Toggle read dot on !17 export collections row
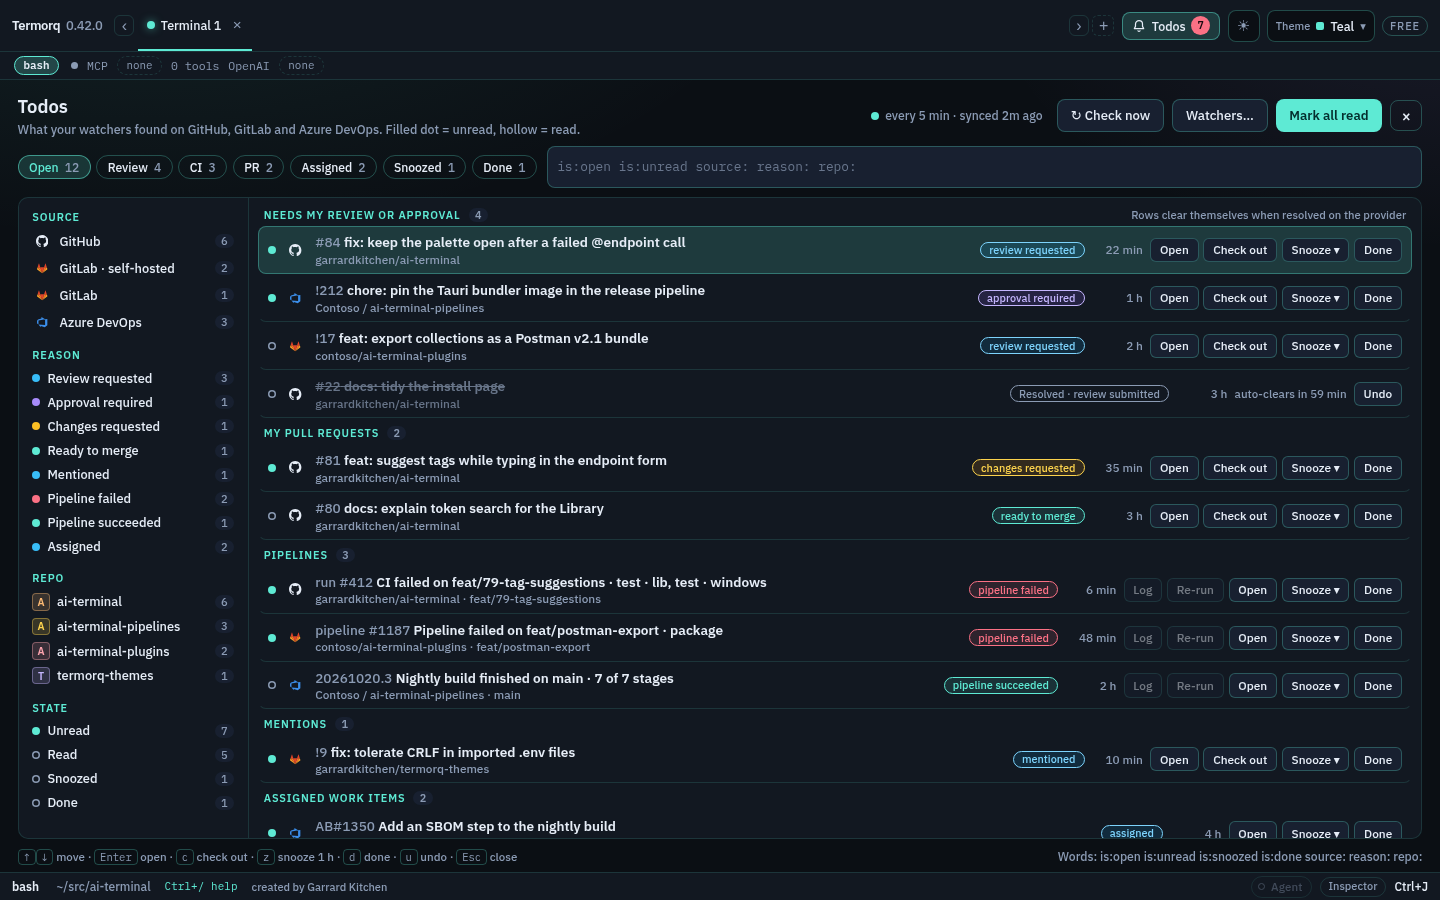Image resolution: width=1440 pixels, height=900 pixels. 272,346
